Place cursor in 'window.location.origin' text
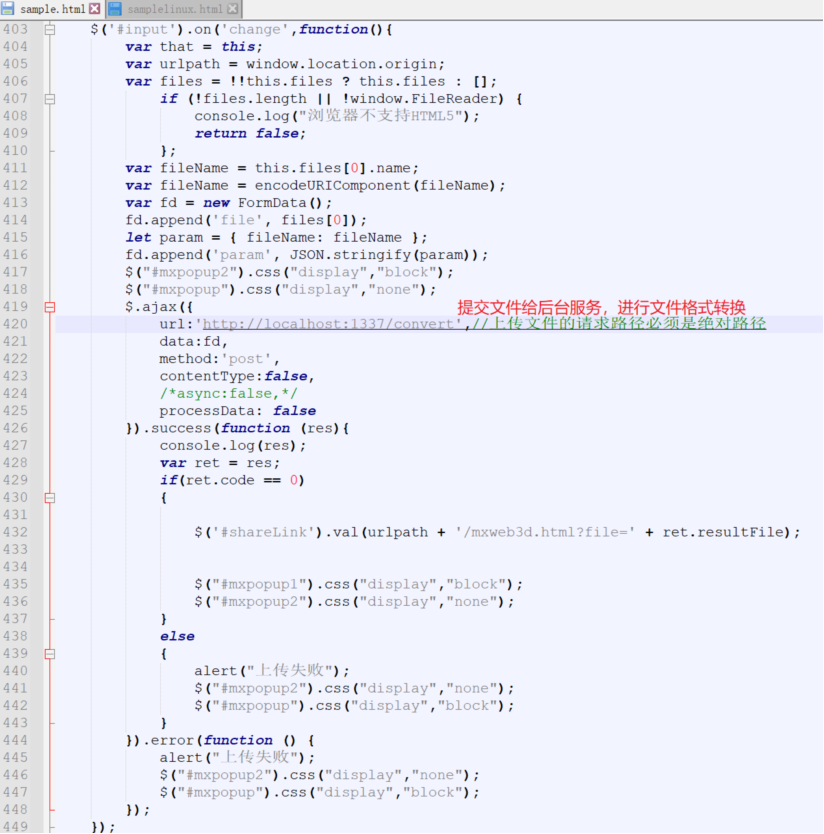Viewport: 824px width, 834px height. (341, 64)
